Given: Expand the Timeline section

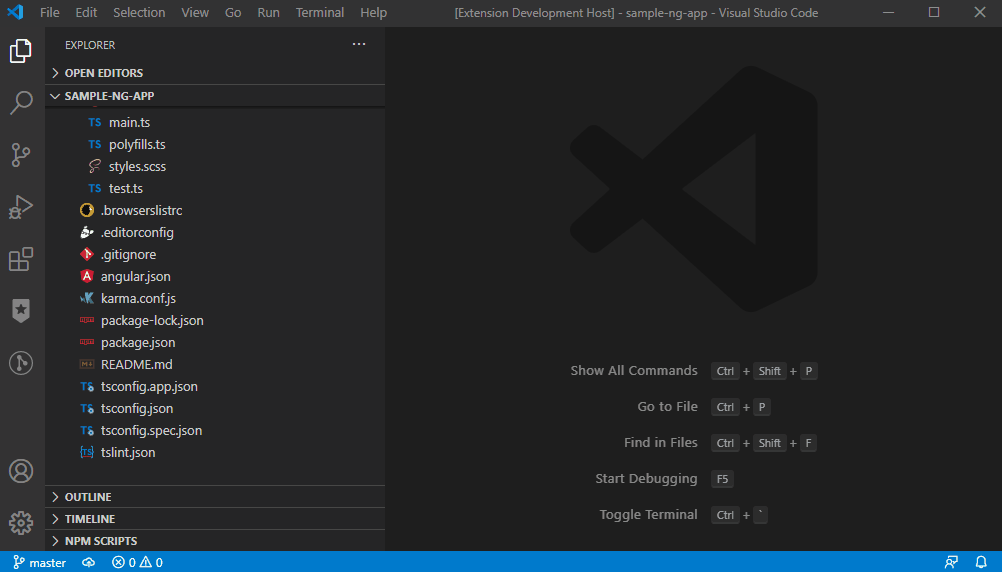Looking at the screenshot, I should [x=215, y=519].
